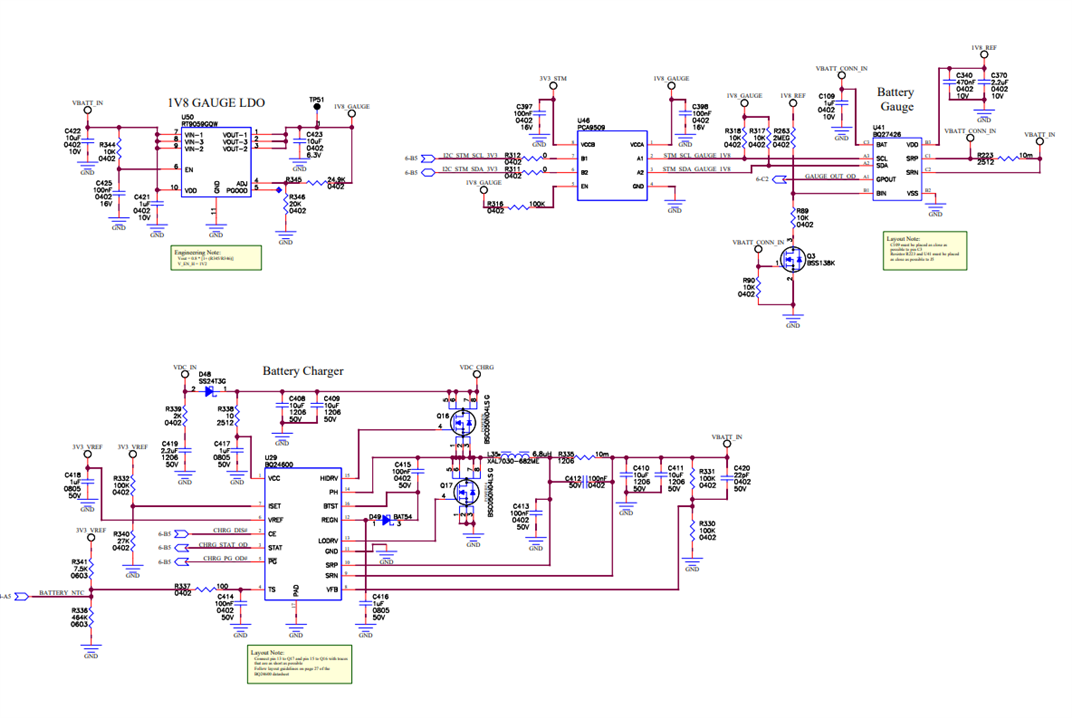Select the Layout Note below Battery Charger
The image size is (1072, 718).
pyautogui.click(x=300, y=664)
